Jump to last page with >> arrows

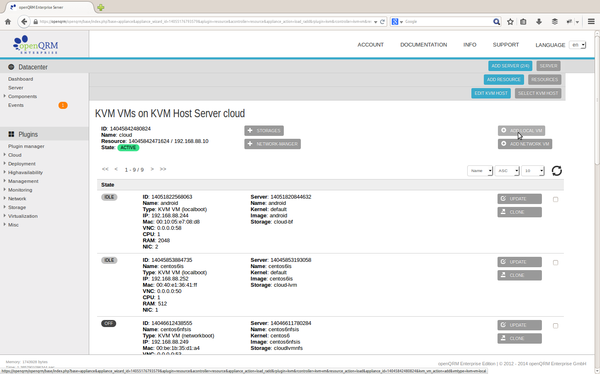click(x=163, y=169)
